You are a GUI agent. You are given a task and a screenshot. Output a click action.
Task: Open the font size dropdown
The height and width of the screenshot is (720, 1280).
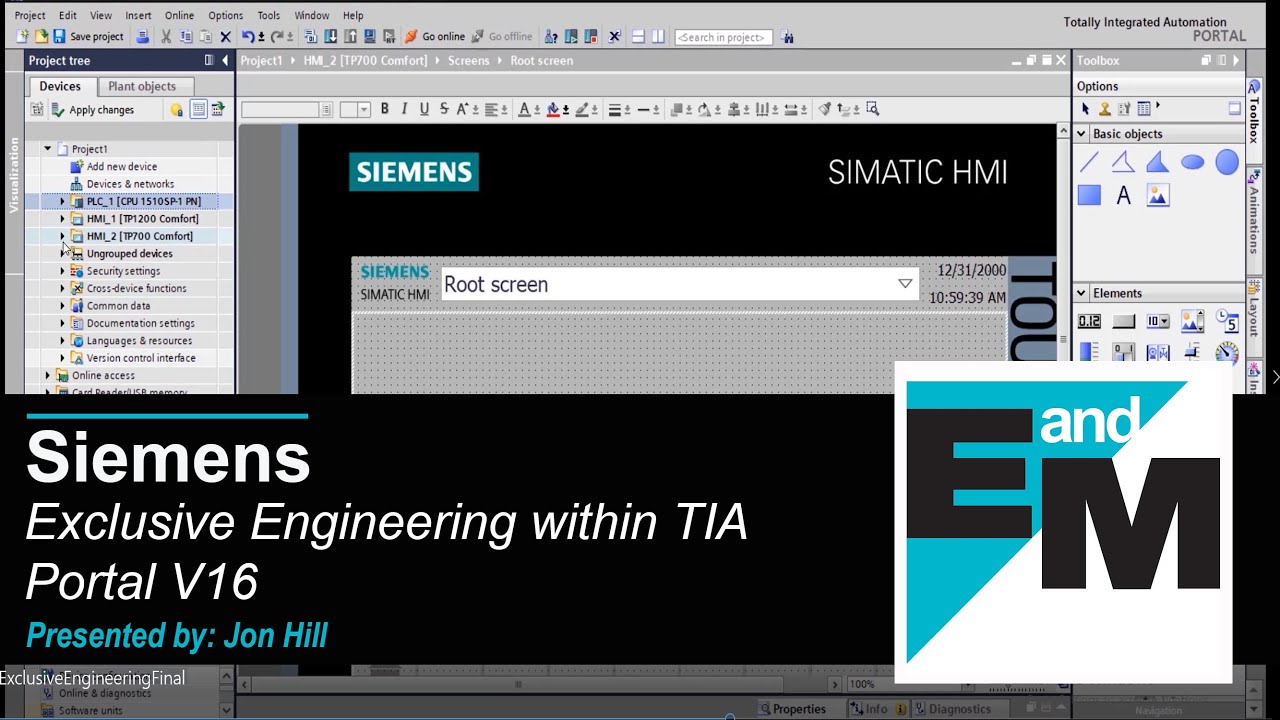364,110
